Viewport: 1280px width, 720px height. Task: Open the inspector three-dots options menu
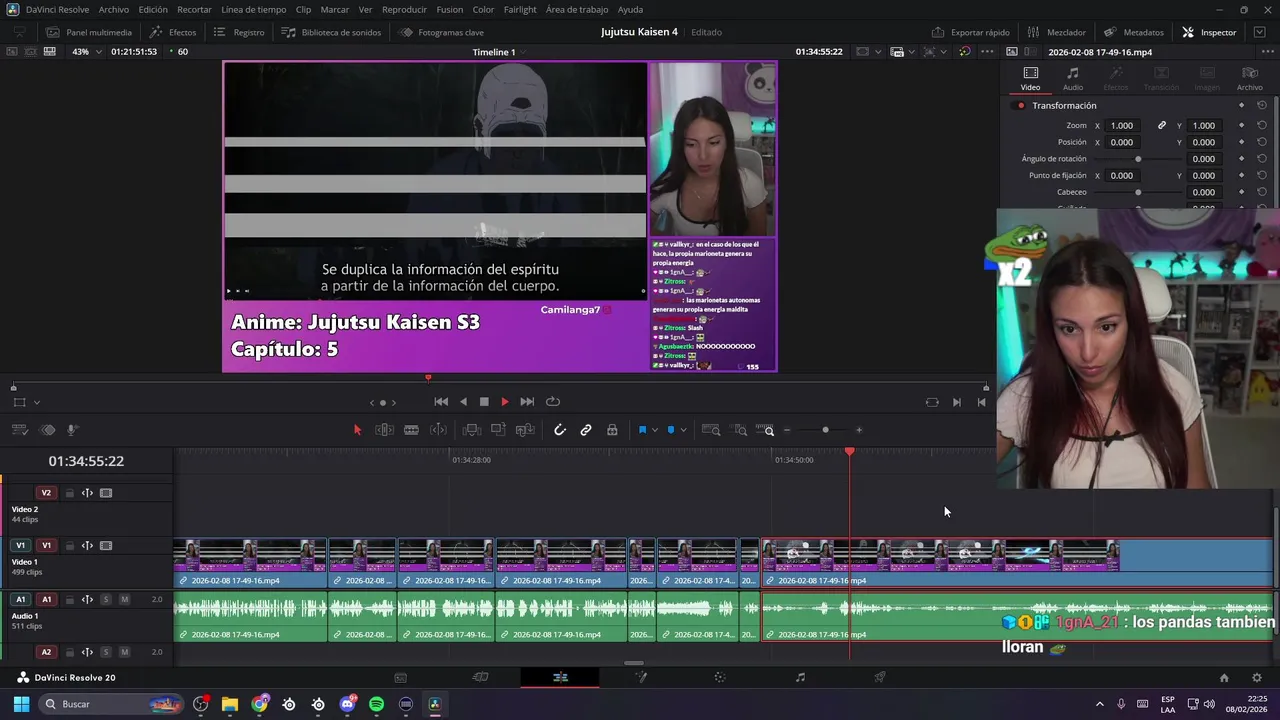pos(1268,52)
